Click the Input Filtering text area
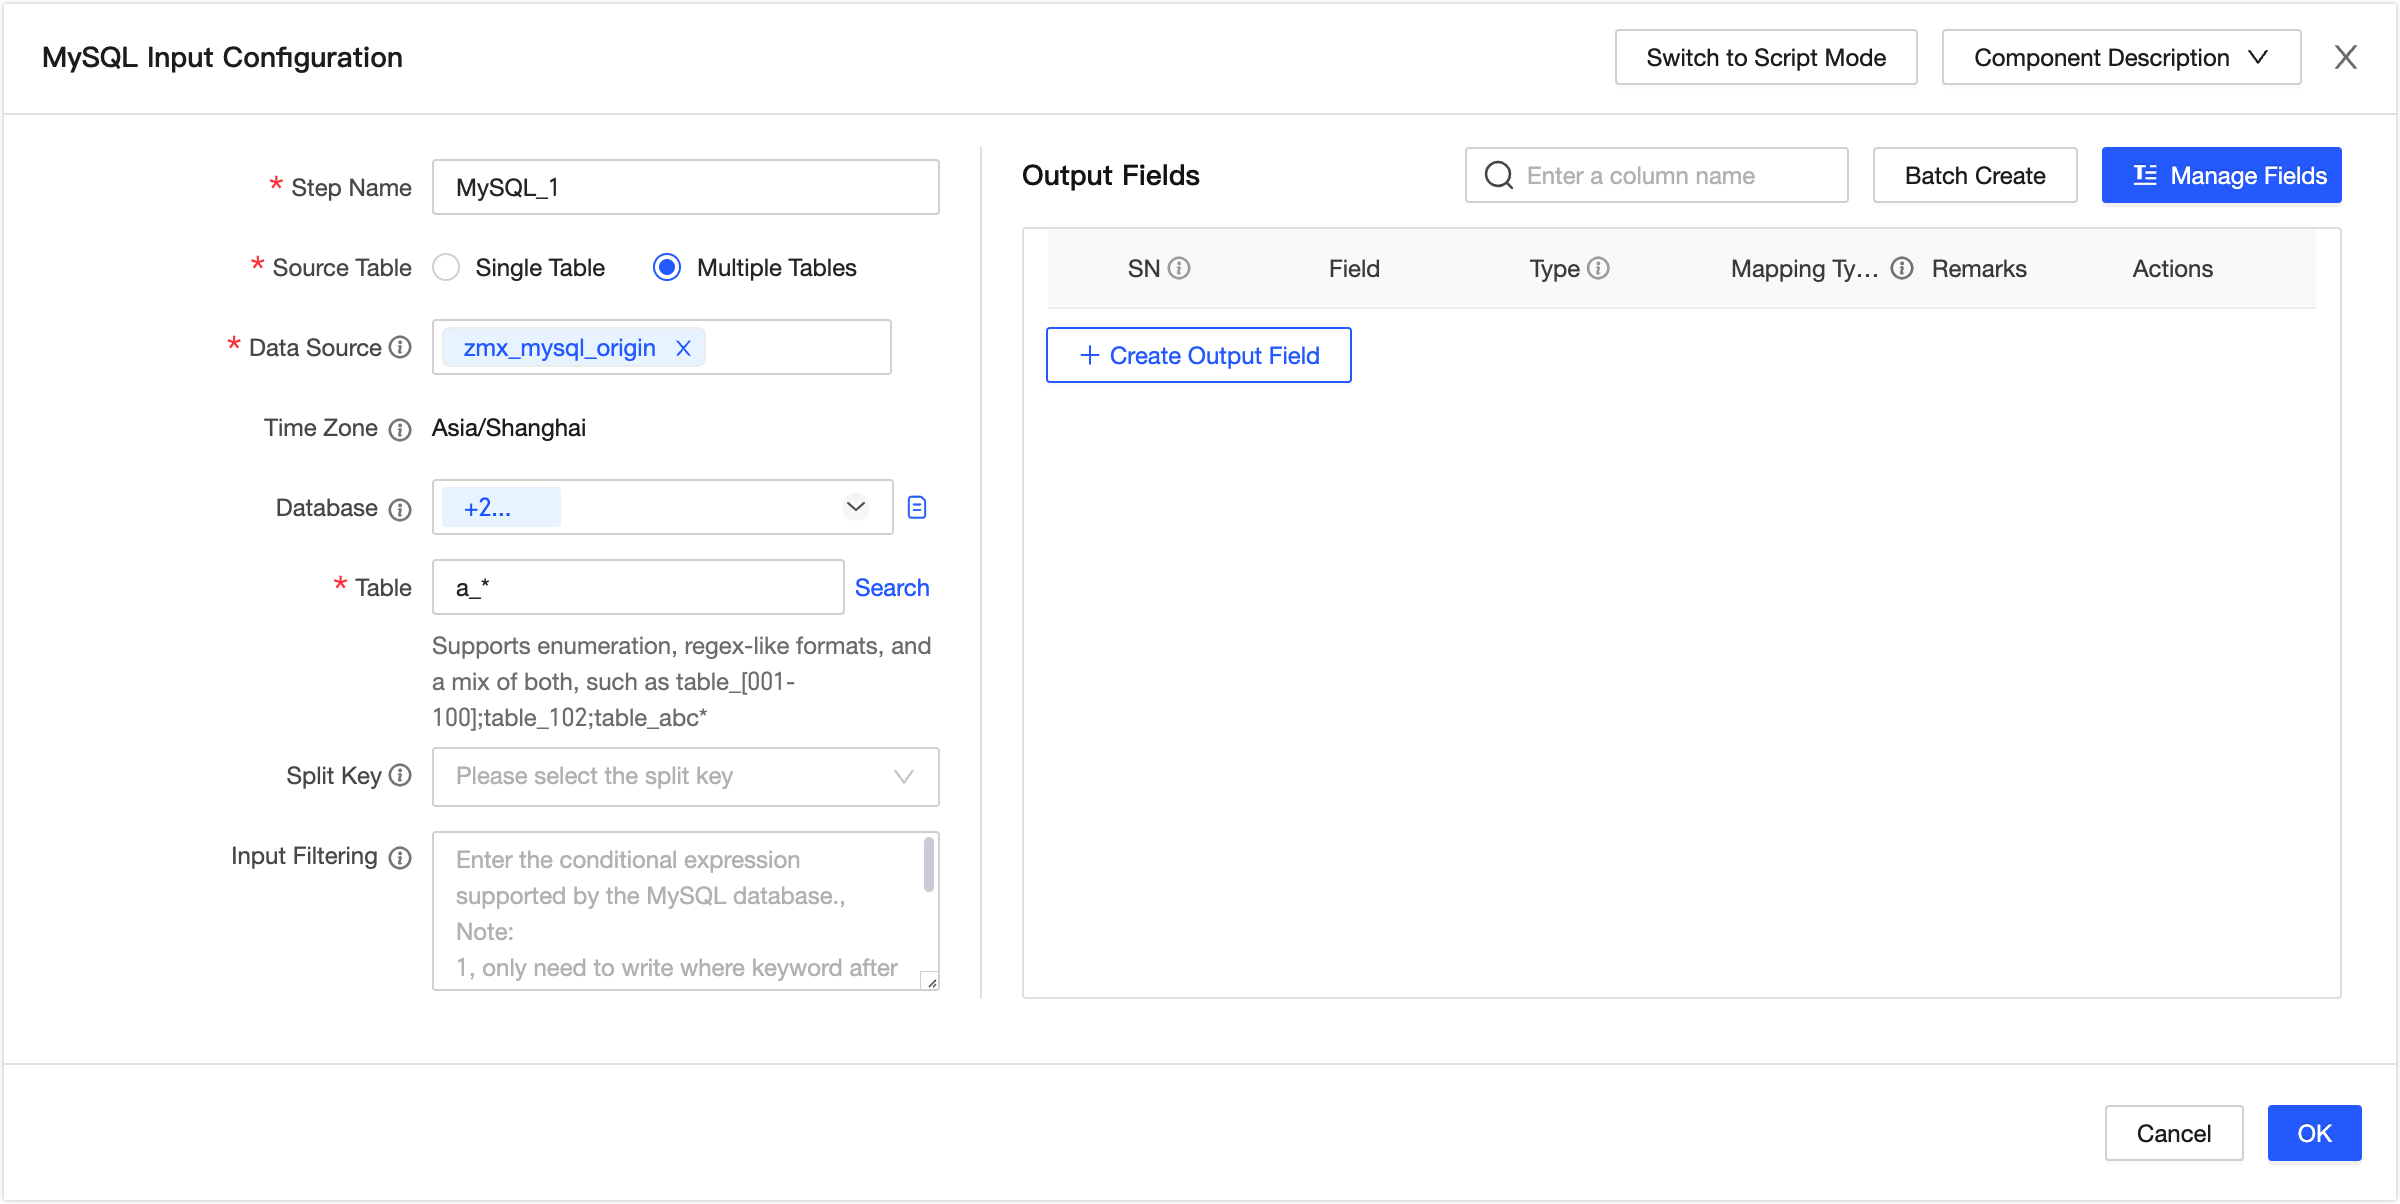Screen dimensions: 2400x1204 (686, 911)
